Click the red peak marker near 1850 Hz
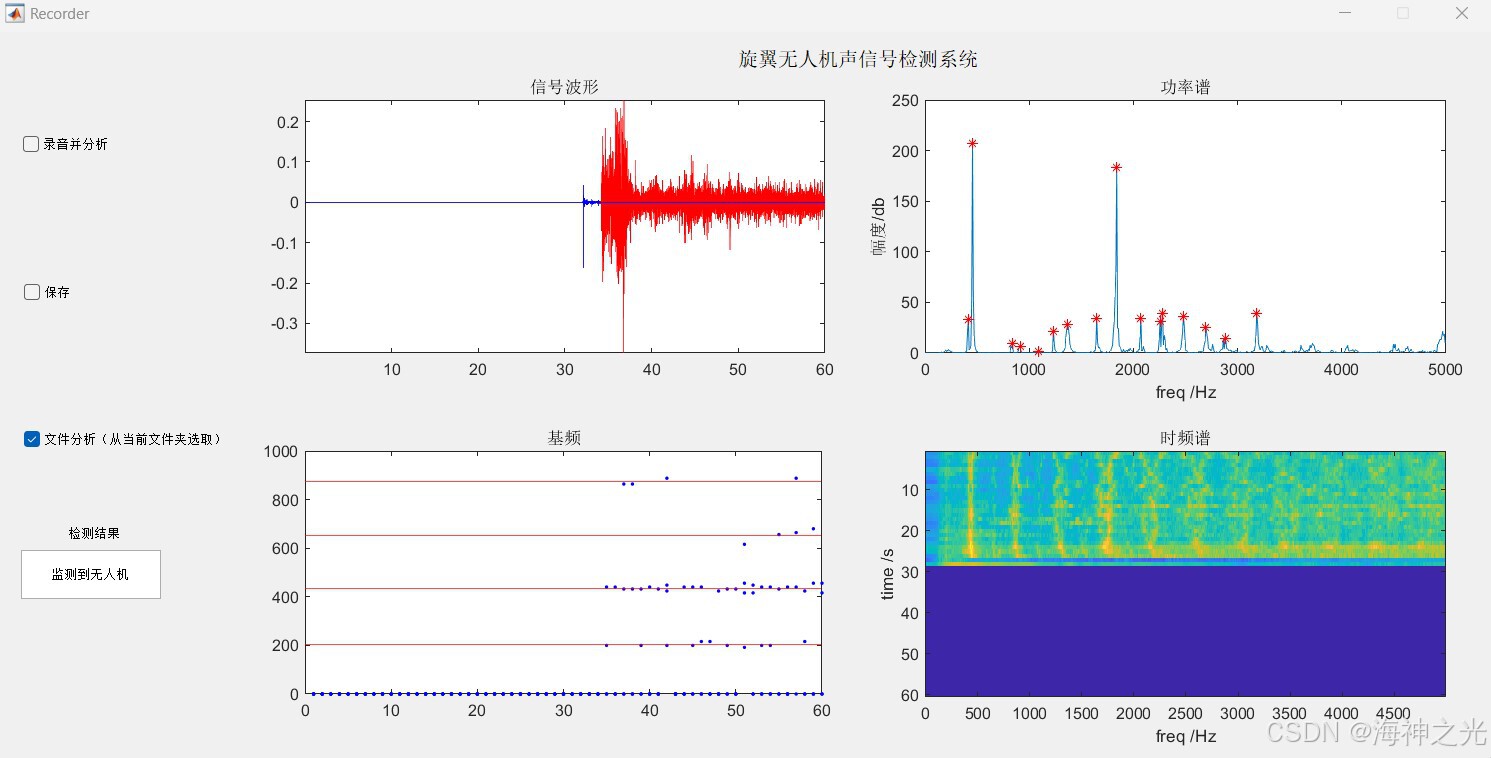This screenshot has height=758, width=1491. pos(1116,168)
